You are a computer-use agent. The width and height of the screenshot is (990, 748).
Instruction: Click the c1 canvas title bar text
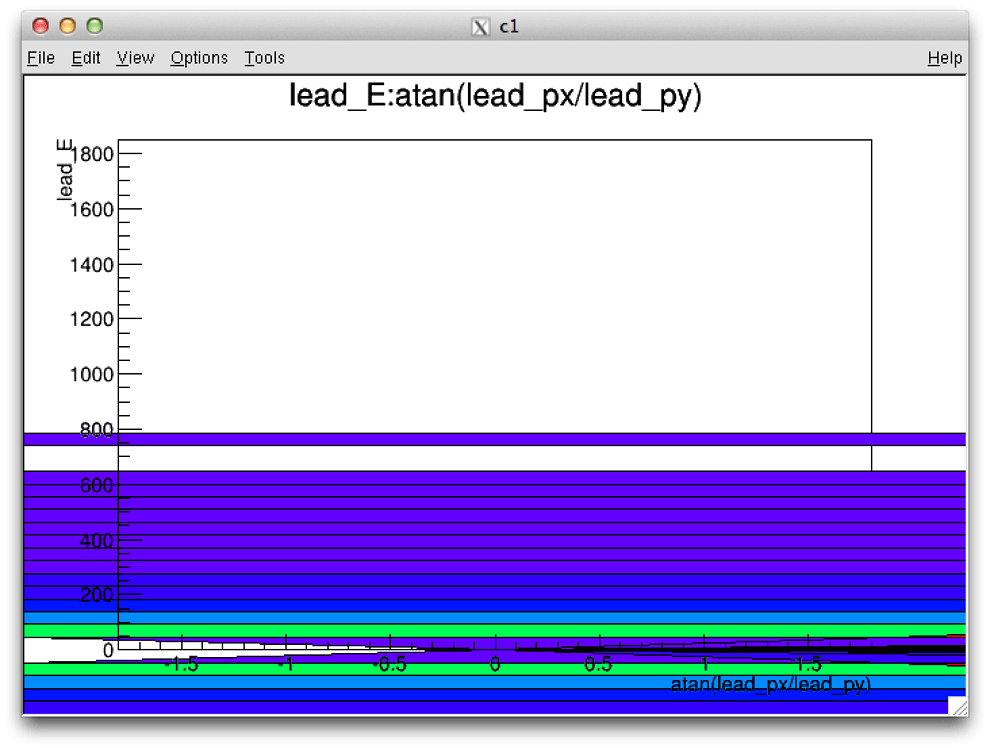[511, 26]
